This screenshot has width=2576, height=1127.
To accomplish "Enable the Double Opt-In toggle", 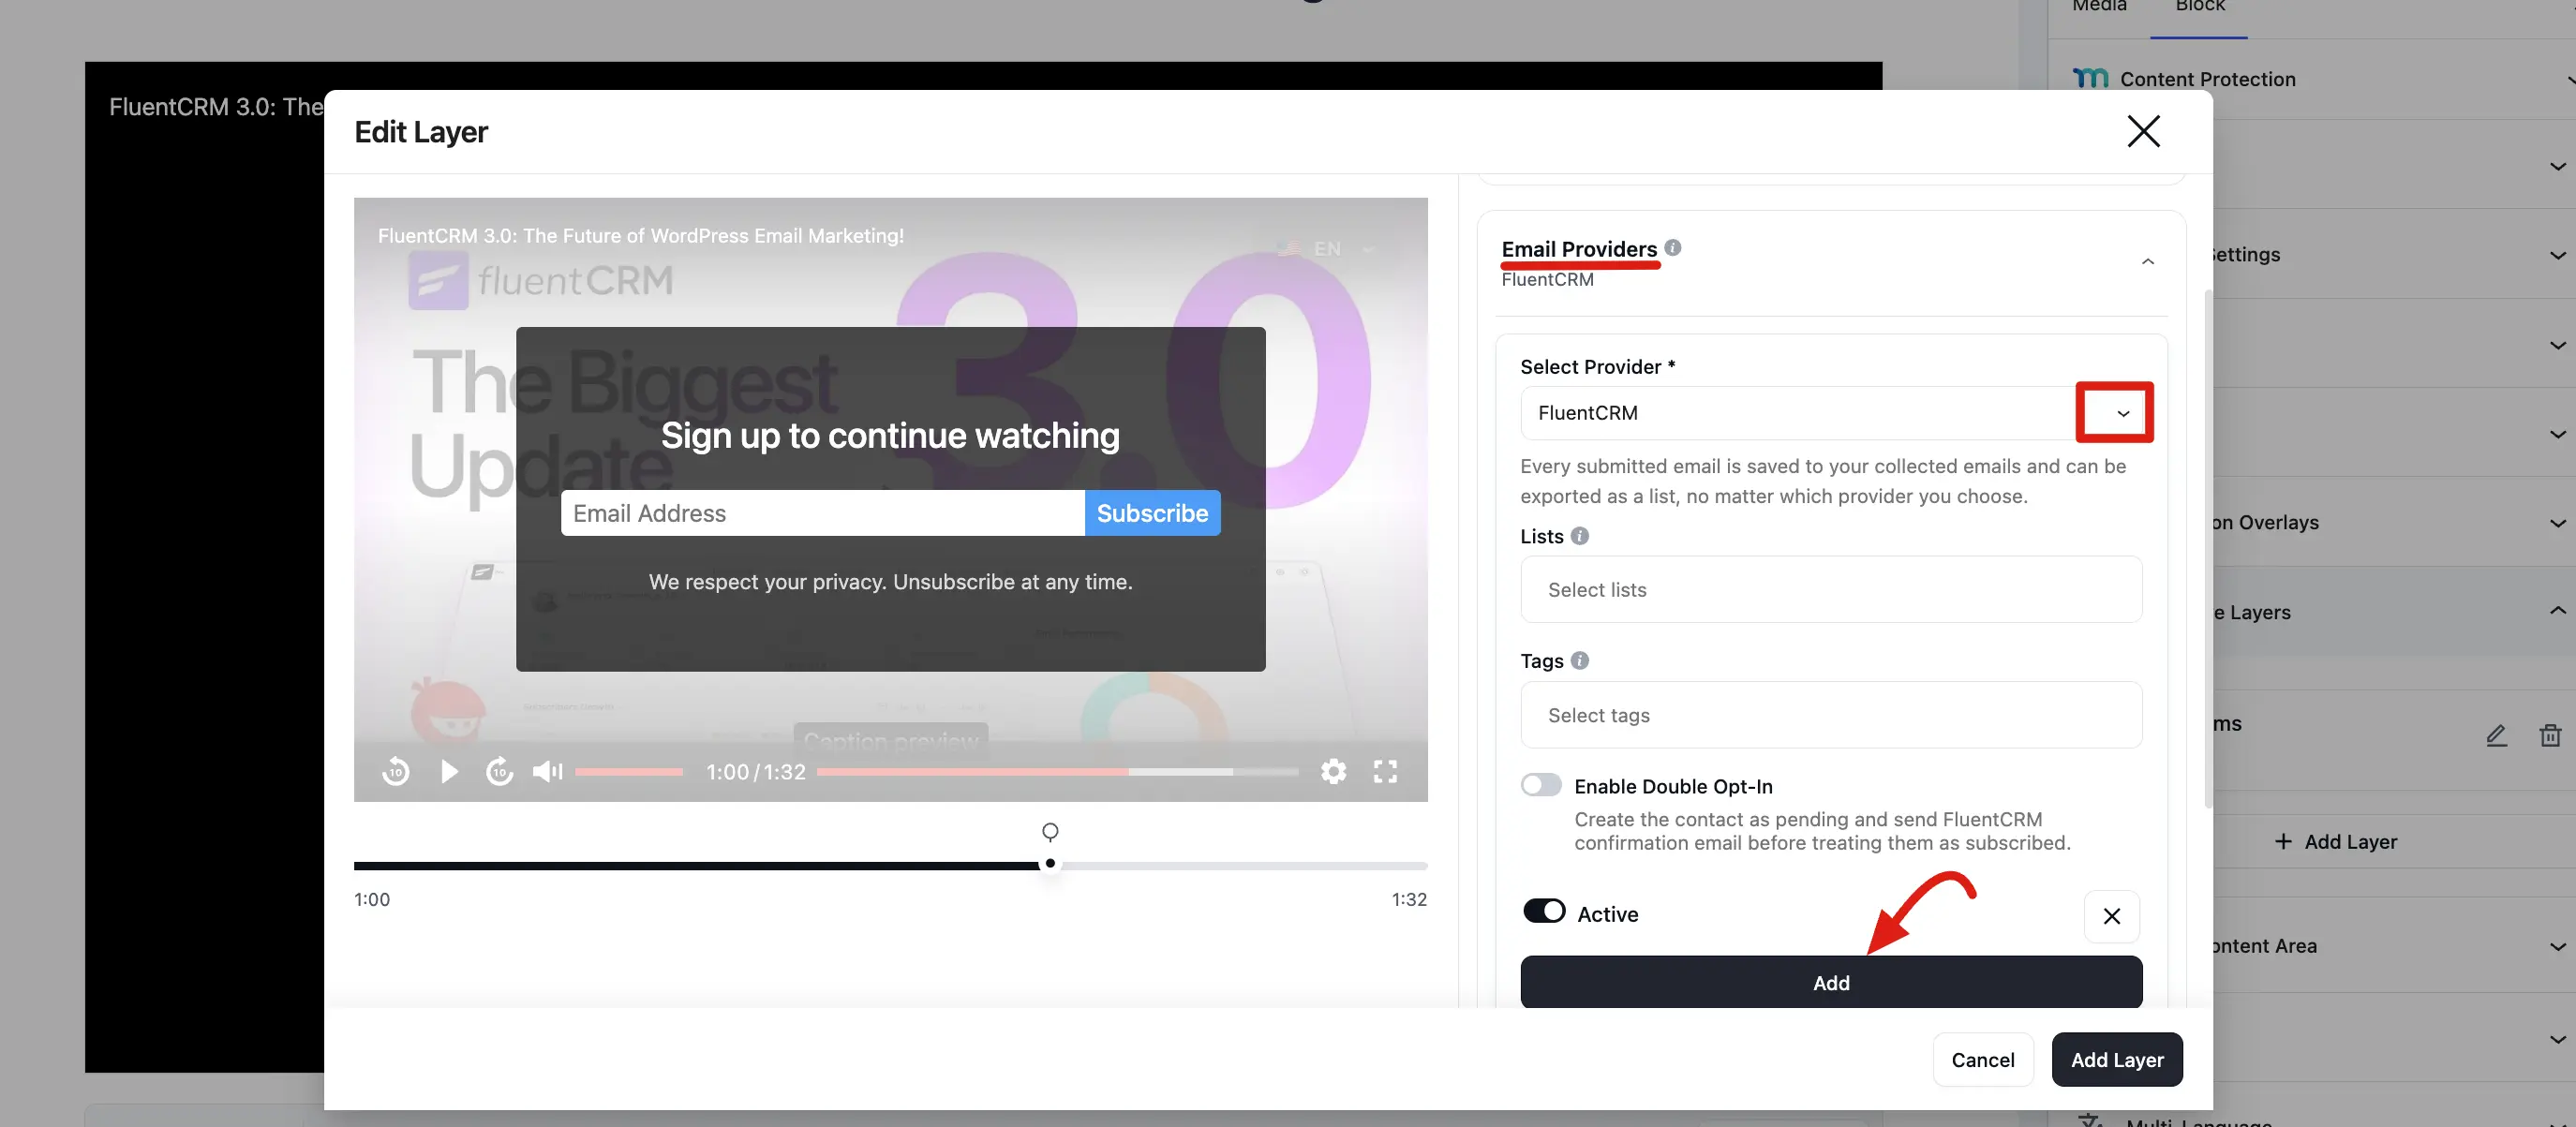I will coord(1541,785).
